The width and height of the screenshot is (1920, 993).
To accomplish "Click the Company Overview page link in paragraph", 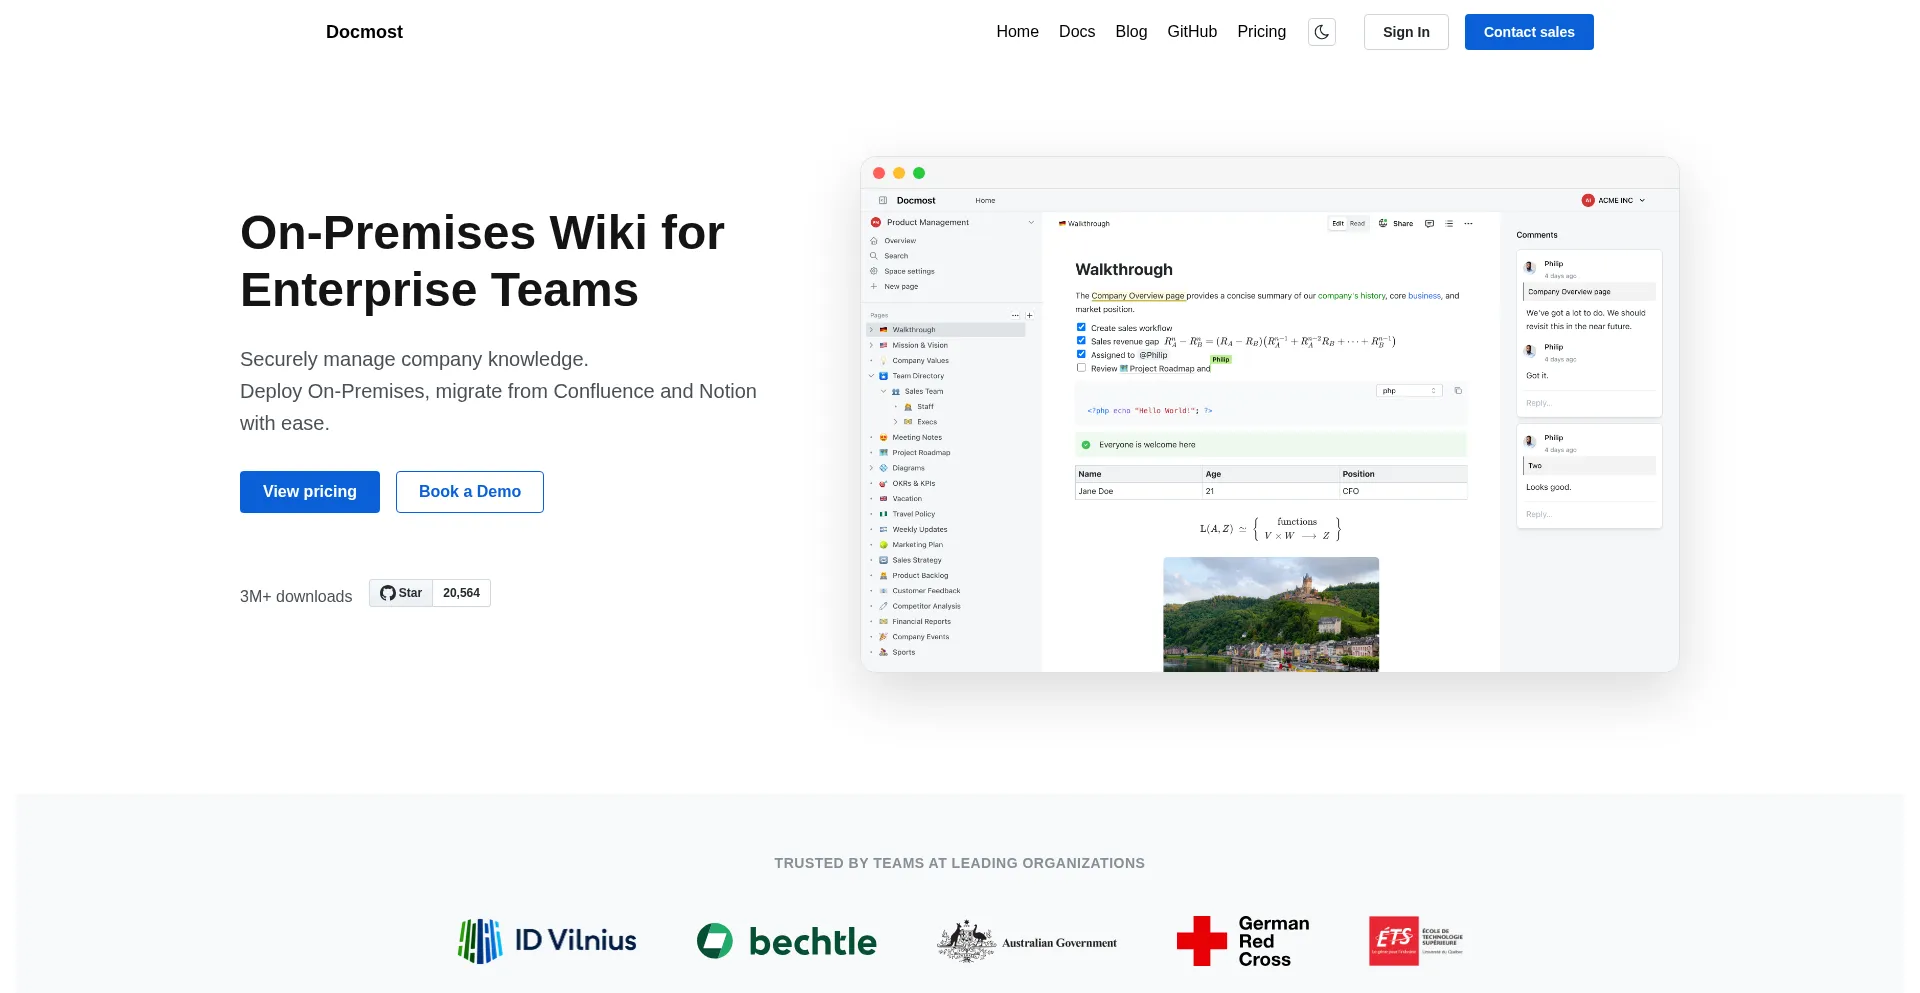I will 1138,296.
